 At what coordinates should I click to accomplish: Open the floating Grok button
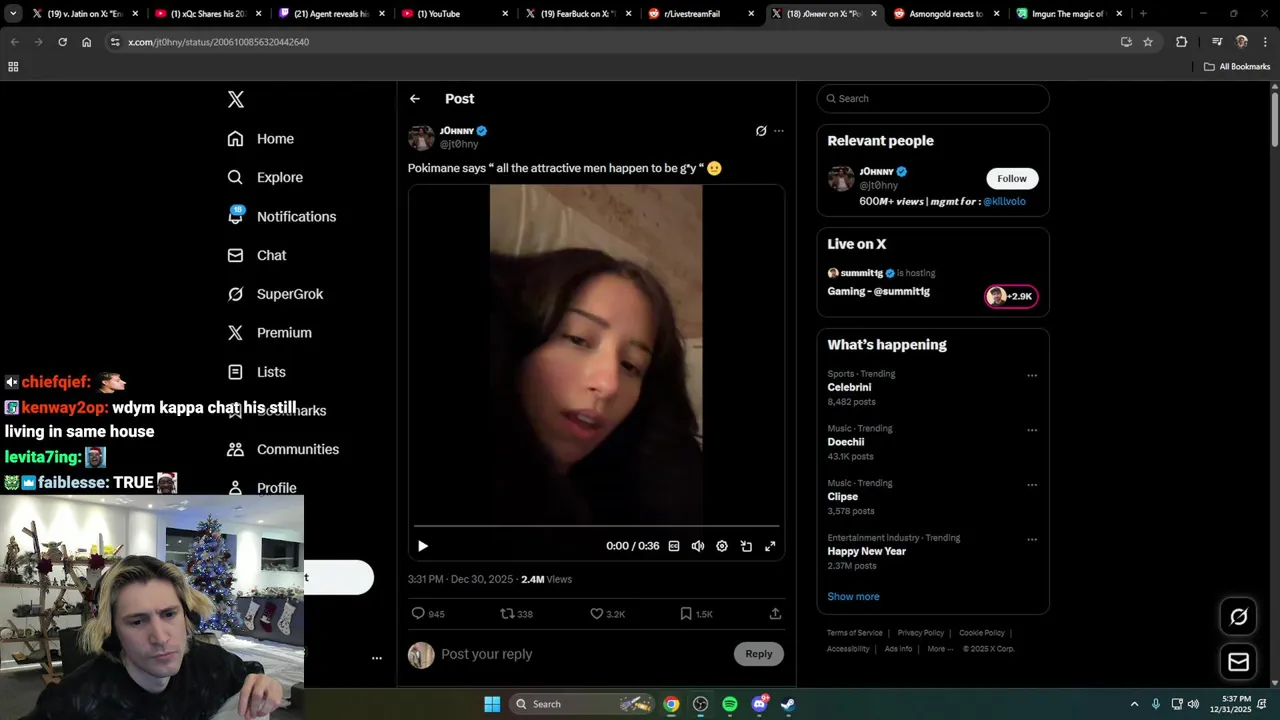click(x=1238, y=617)
